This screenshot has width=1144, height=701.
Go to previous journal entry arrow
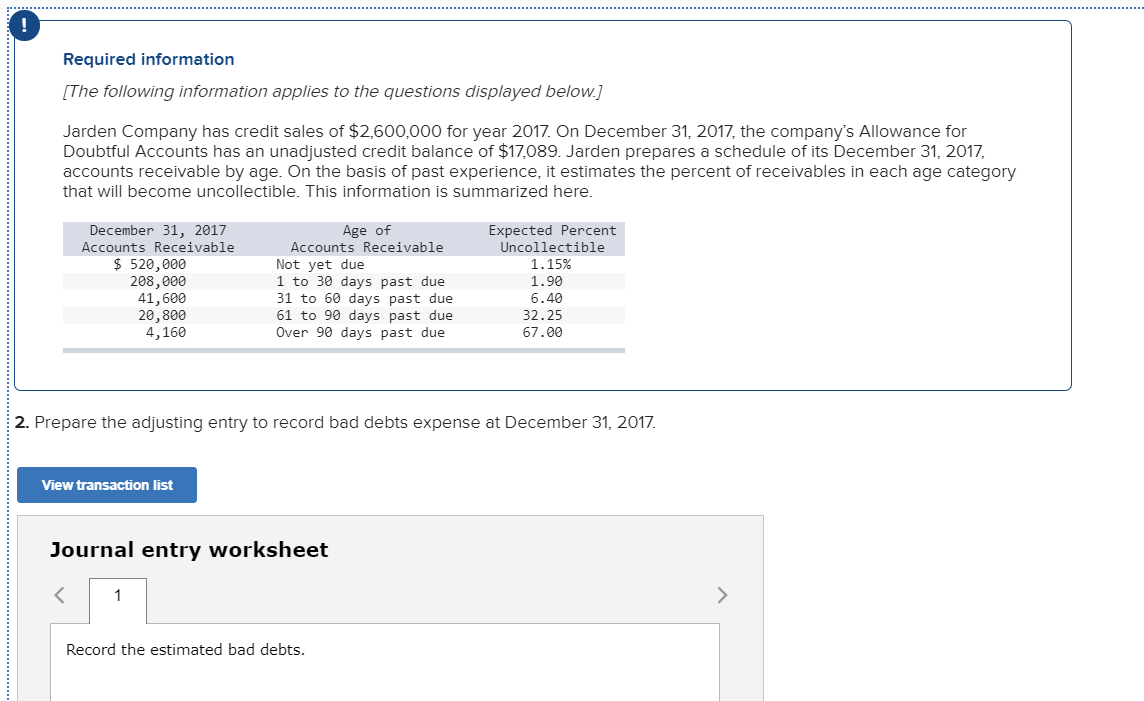click(60, 595)
